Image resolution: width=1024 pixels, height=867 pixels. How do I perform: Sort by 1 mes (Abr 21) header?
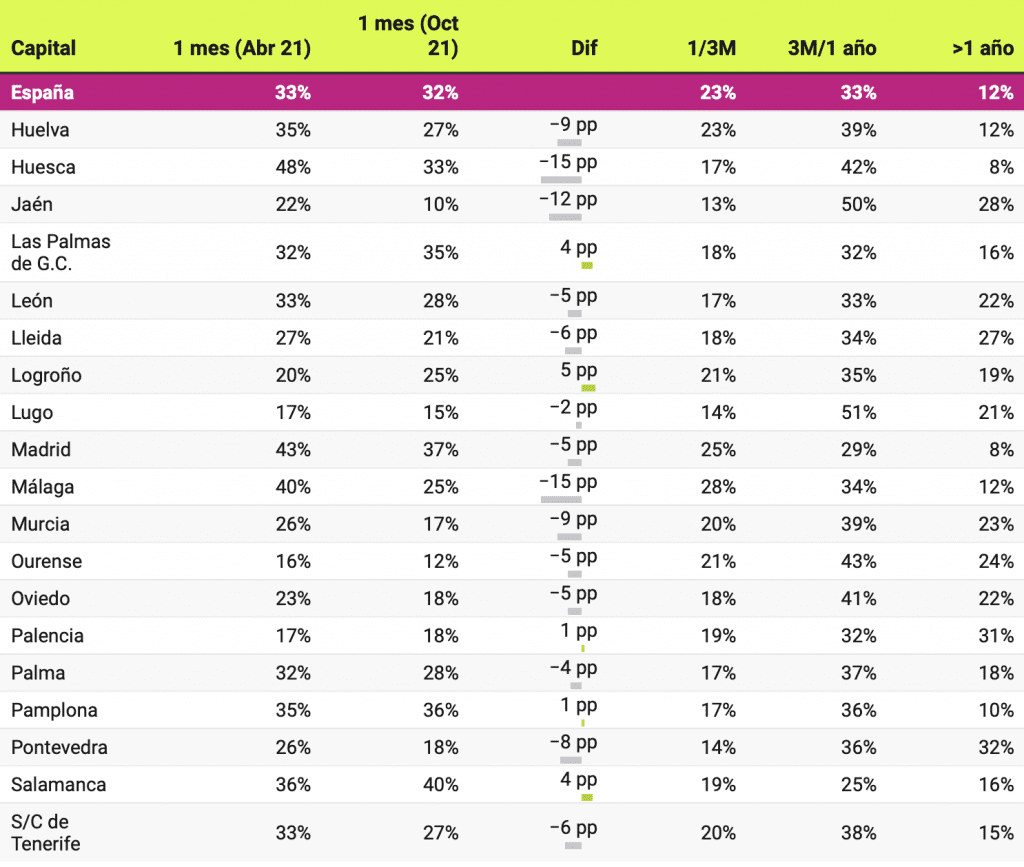coord(242,48)
